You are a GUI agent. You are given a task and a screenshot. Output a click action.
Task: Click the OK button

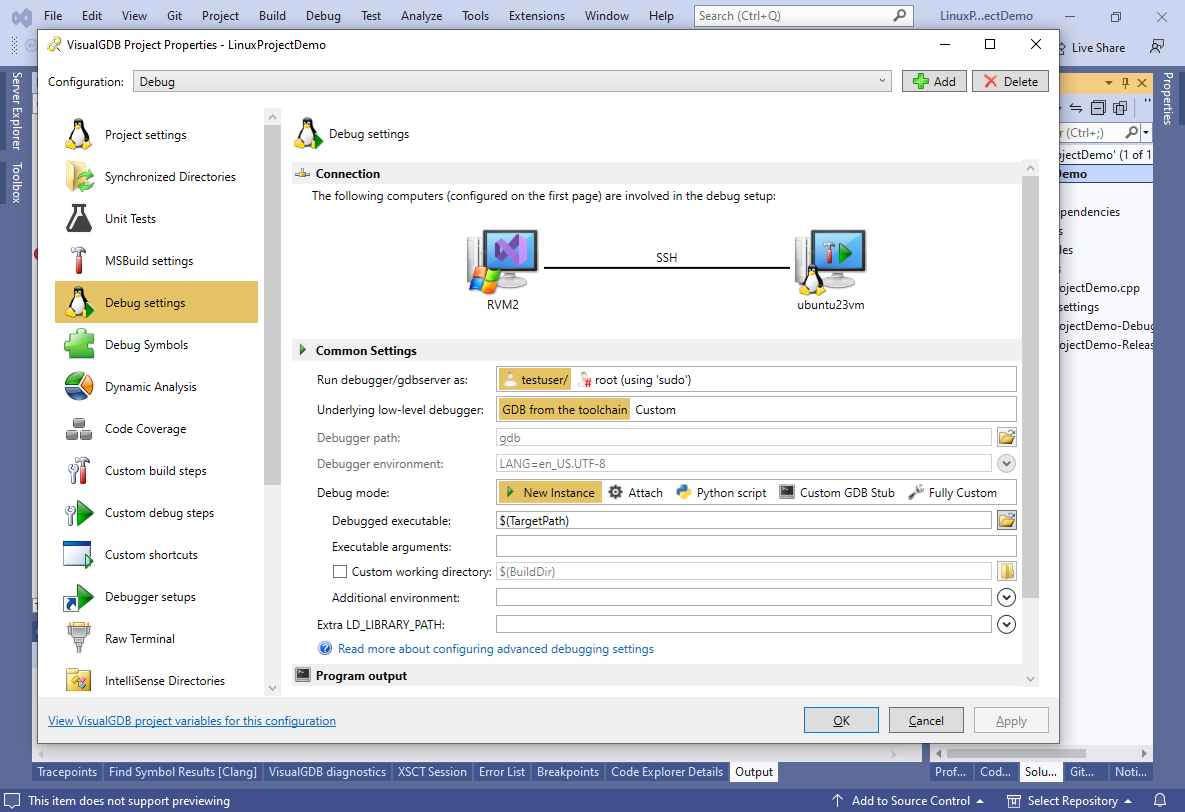pos(841,721)
